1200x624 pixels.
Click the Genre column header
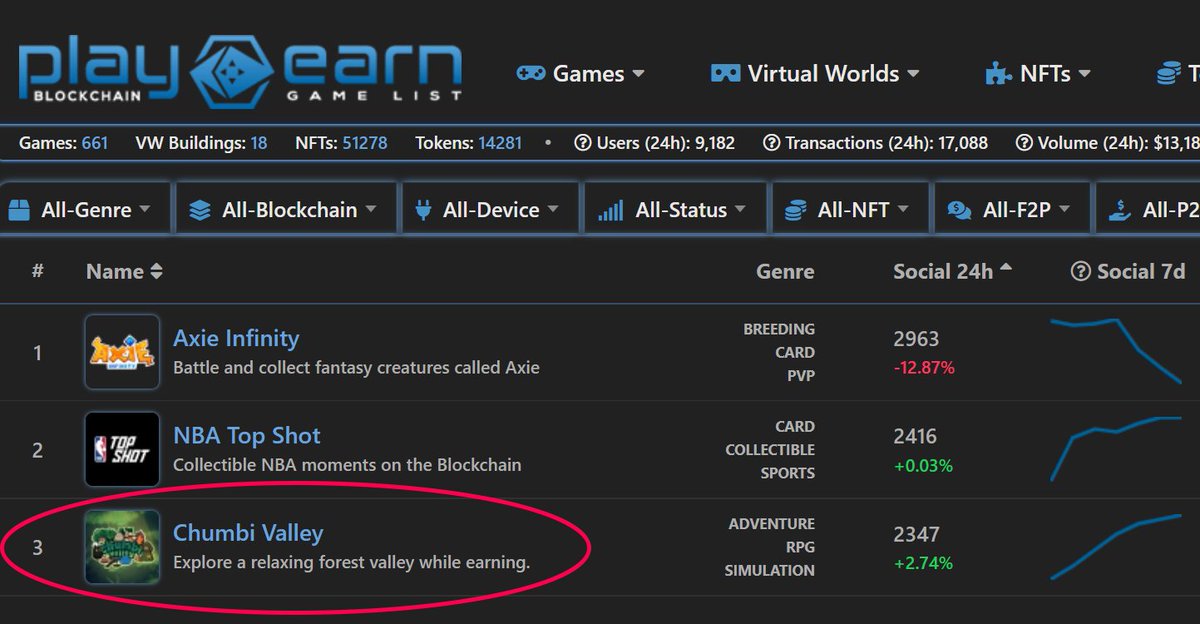pyautogui.click(x=785, y=271)
